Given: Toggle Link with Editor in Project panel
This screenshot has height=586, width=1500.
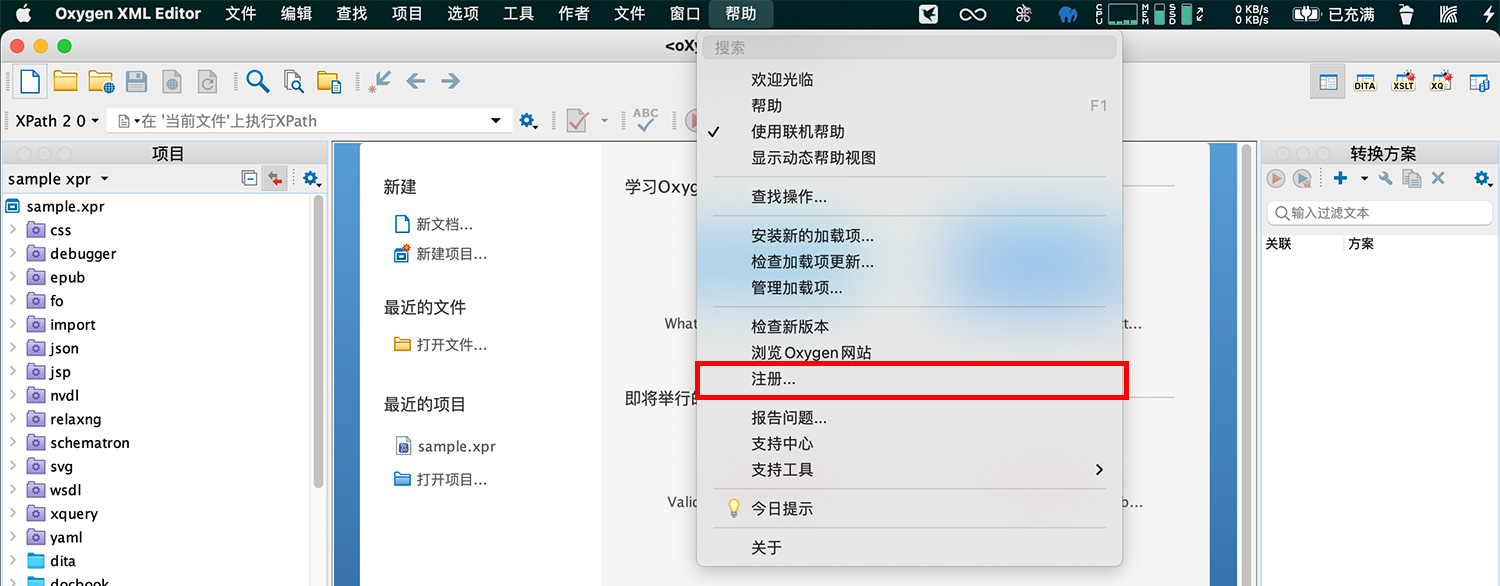Looking at the screenshot, I should [274, 178].
